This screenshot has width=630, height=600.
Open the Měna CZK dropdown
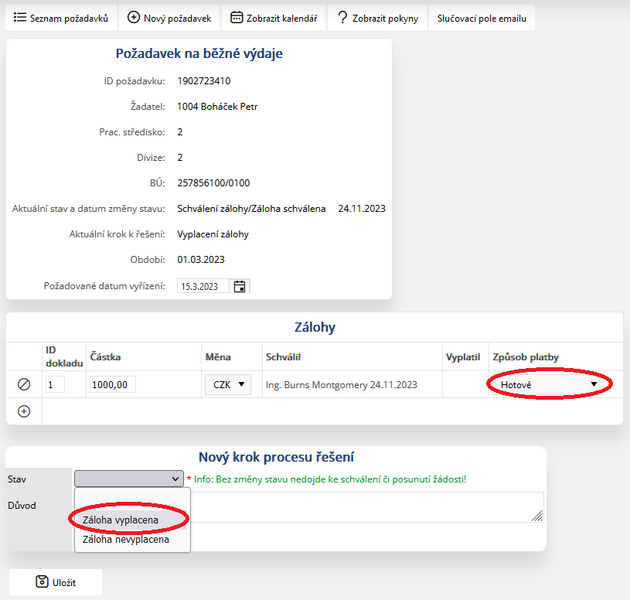pos(228,385)
